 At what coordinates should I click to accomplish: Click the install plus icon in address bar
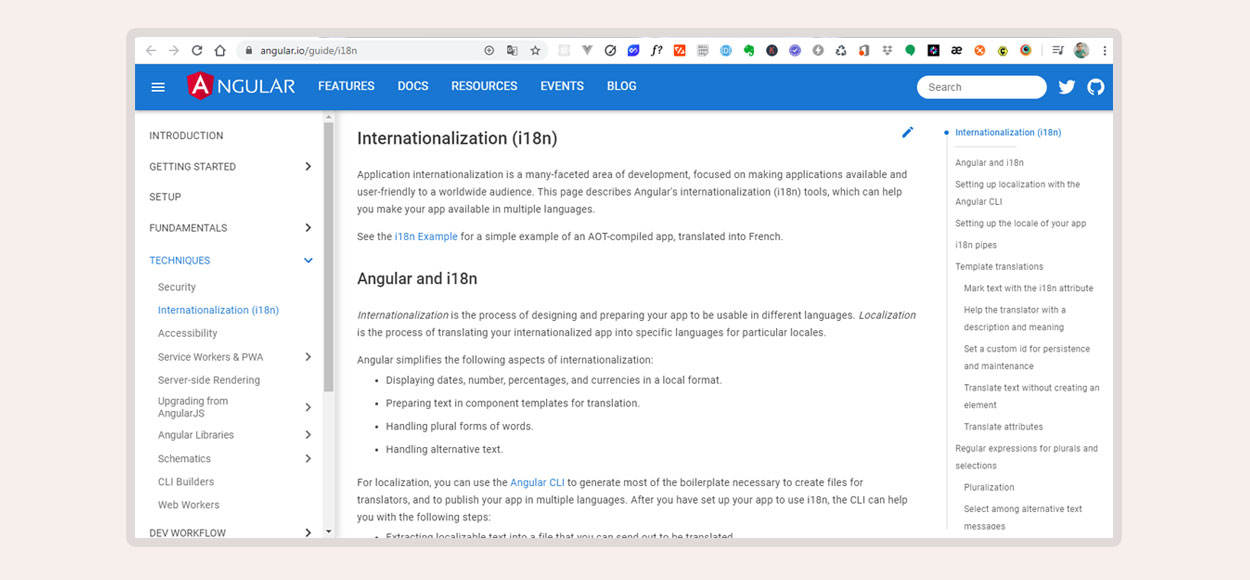pos(489,50)
